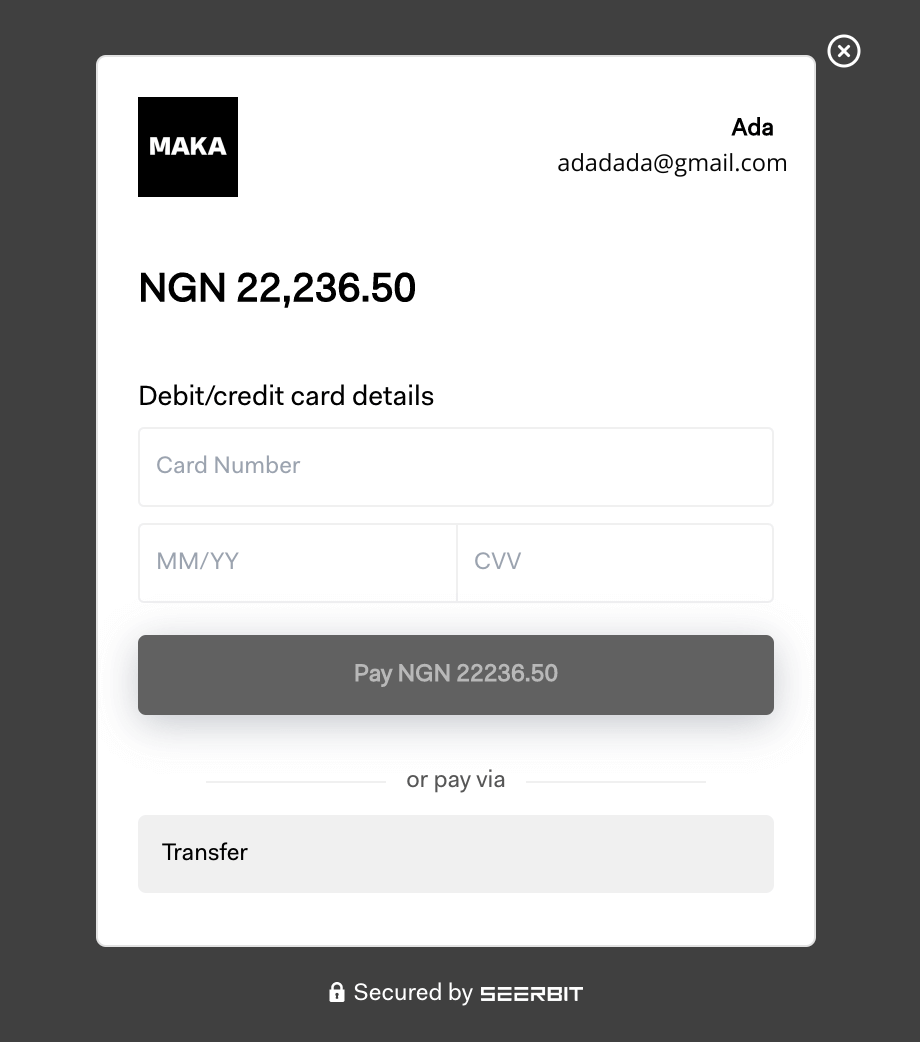Select the customer name Ada
Screen dimensions: 920x1042
(752, 127)
